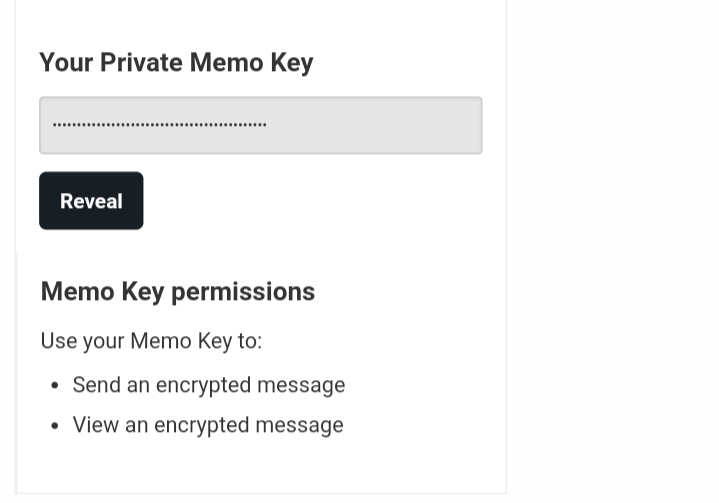Screen dimensions: 719x503
Task: Click "Send an encrypted message" list item
Action: point(208,385)
